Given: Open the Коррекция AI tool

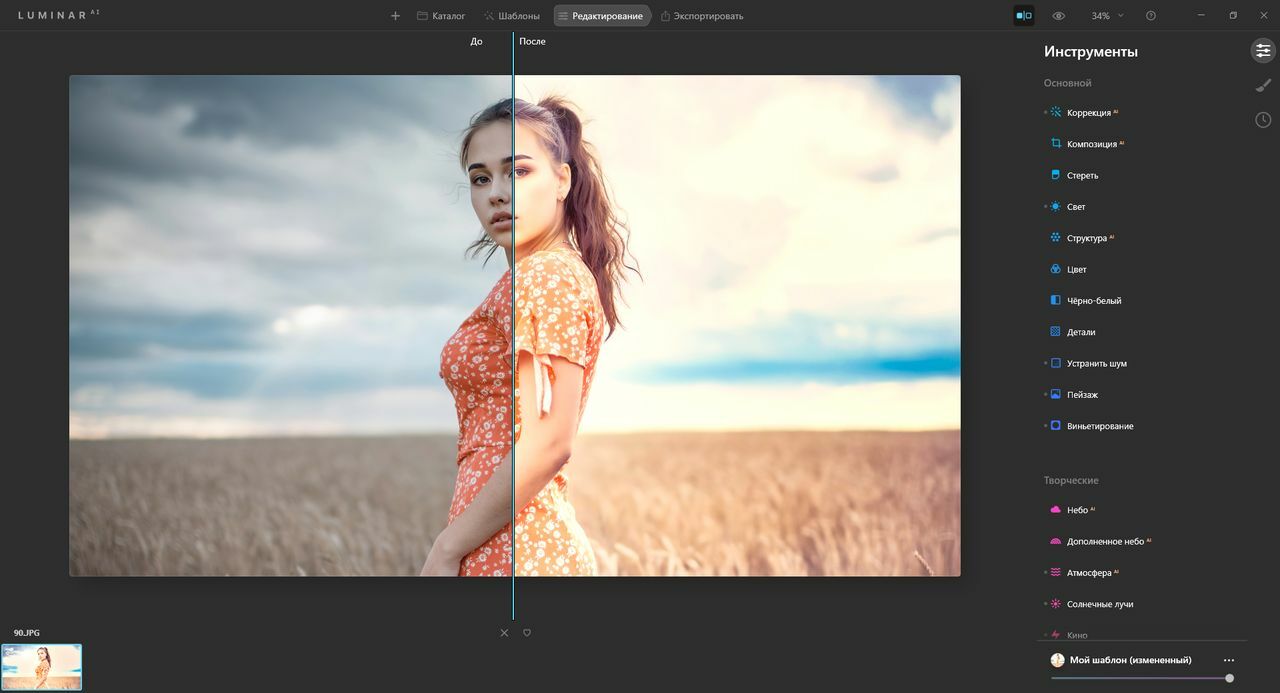Looking at the screenshot, I should [x=1088, y=113].
